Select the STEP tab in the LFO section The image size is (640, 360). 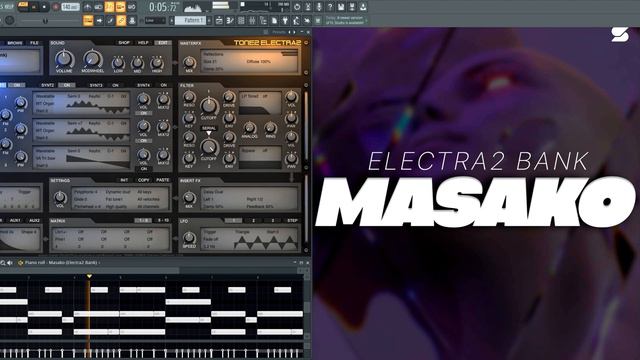pyautogui.click(x=293, y=220)
